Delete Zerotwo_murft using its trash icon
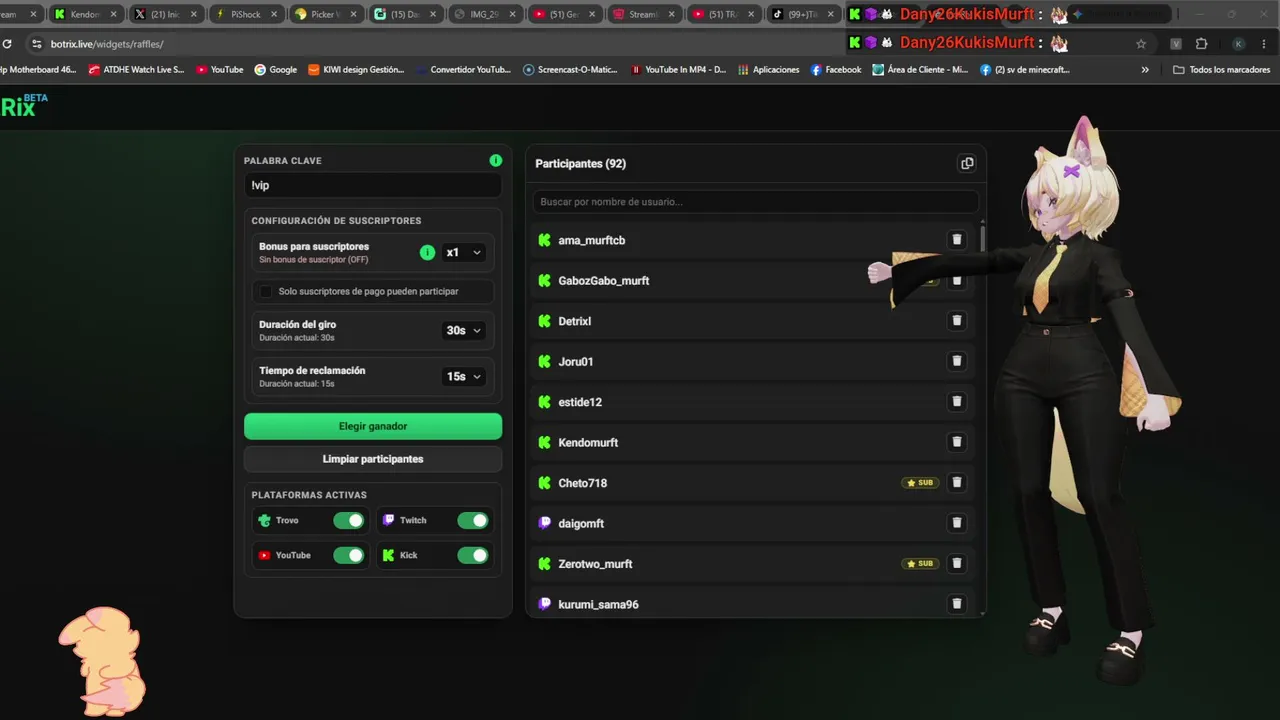 [x=956, y=564]
